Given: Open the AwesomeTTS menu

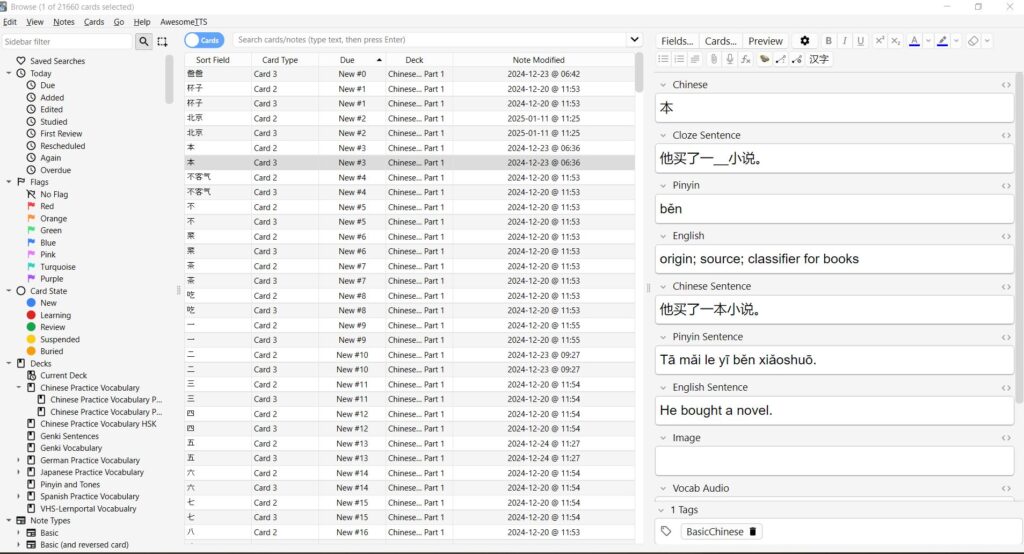Looking at the screenshot, I should click(x=184, y=22).
